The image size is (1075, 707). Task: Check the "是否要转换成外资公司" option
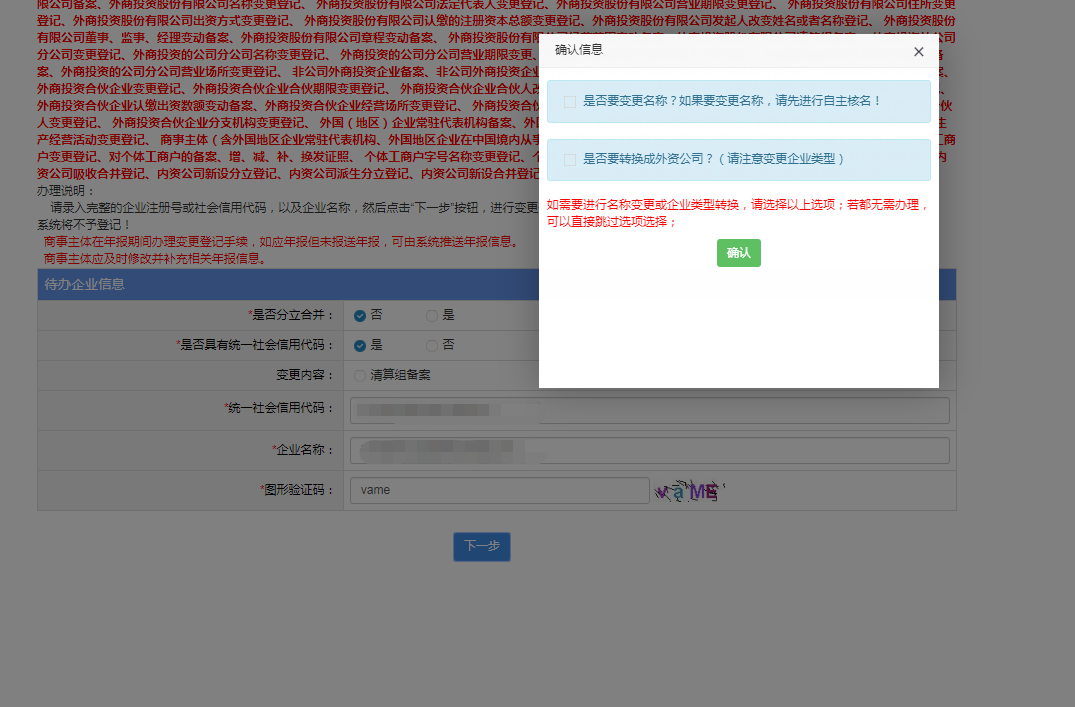[571, 160]
